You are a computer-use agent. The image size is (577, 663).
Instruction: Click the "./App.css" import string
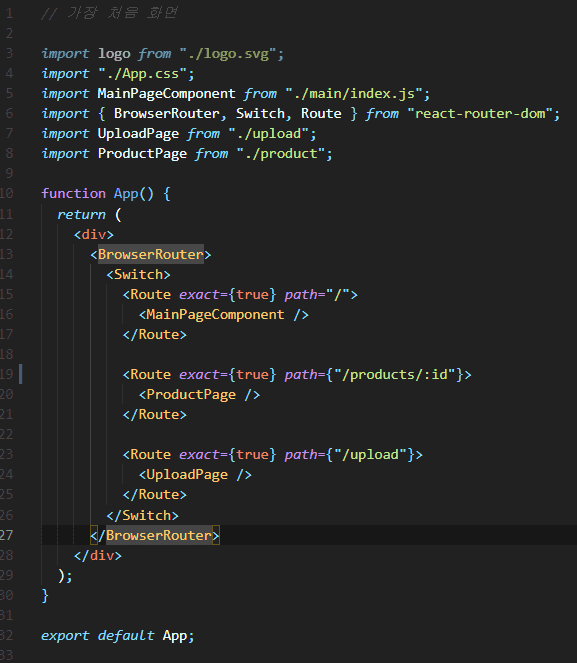tap(142, 74)
